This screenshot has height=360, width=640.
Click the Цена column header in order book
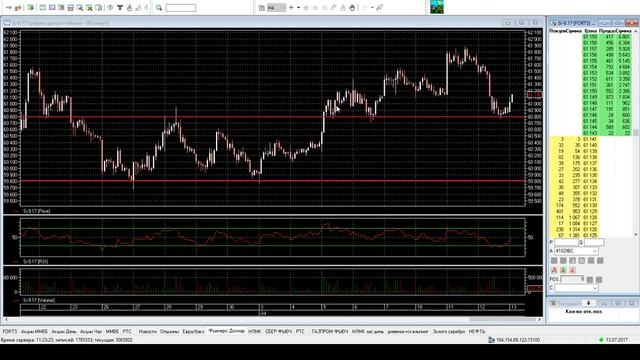tap(590, 31)
